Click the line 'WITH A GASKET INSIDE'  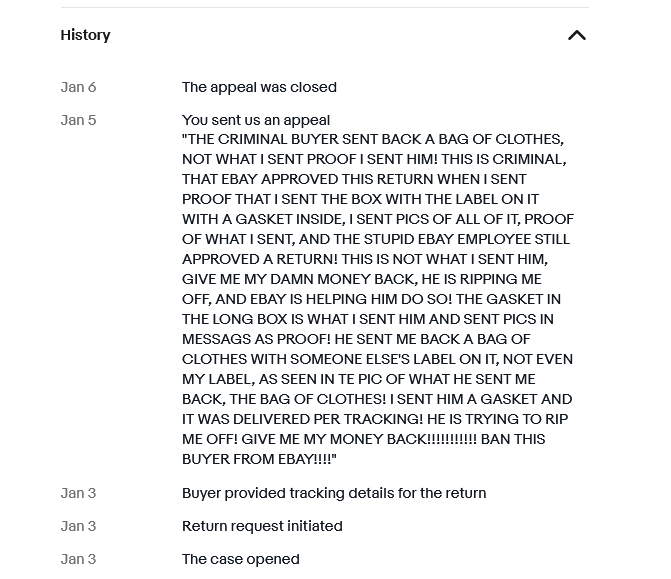(x=378, y=219)
